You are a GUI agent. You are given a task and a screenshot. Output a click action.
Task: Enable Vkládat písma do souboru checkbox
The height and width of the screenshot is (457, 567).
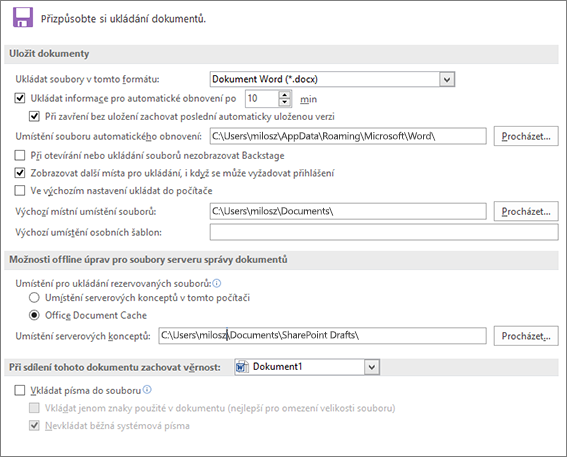point(20,390)
